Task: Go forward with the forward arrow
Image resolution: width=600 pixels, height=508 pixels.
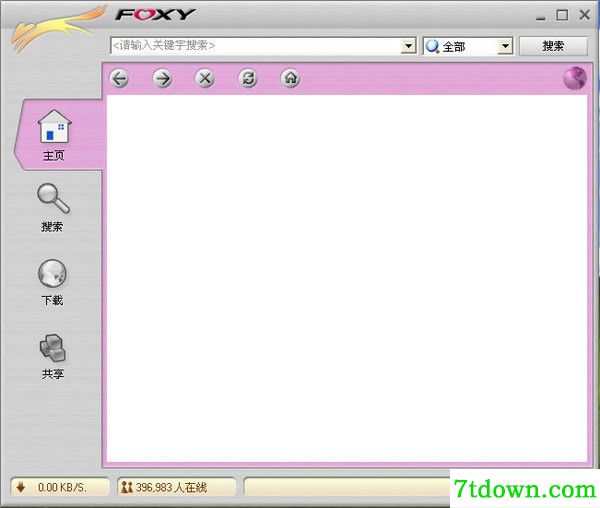Action: point(162,79)
